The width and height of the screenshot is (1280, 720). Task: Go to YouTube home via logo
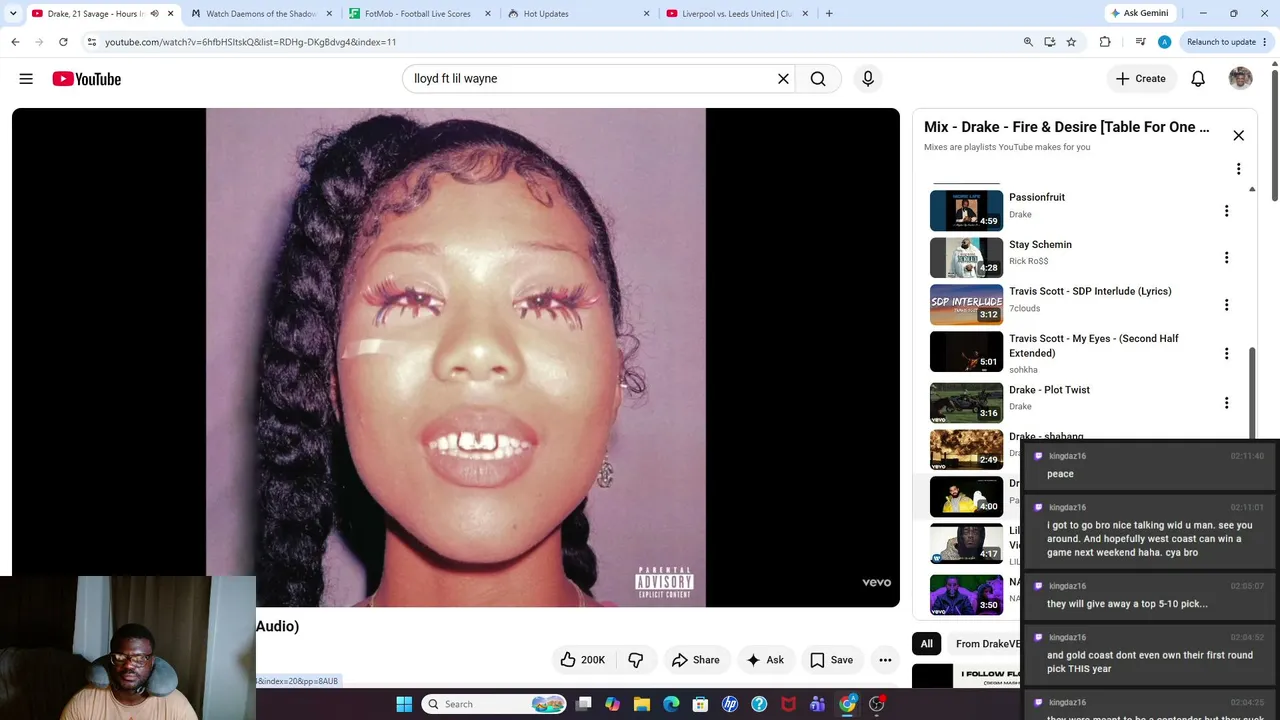pos(87,79)
